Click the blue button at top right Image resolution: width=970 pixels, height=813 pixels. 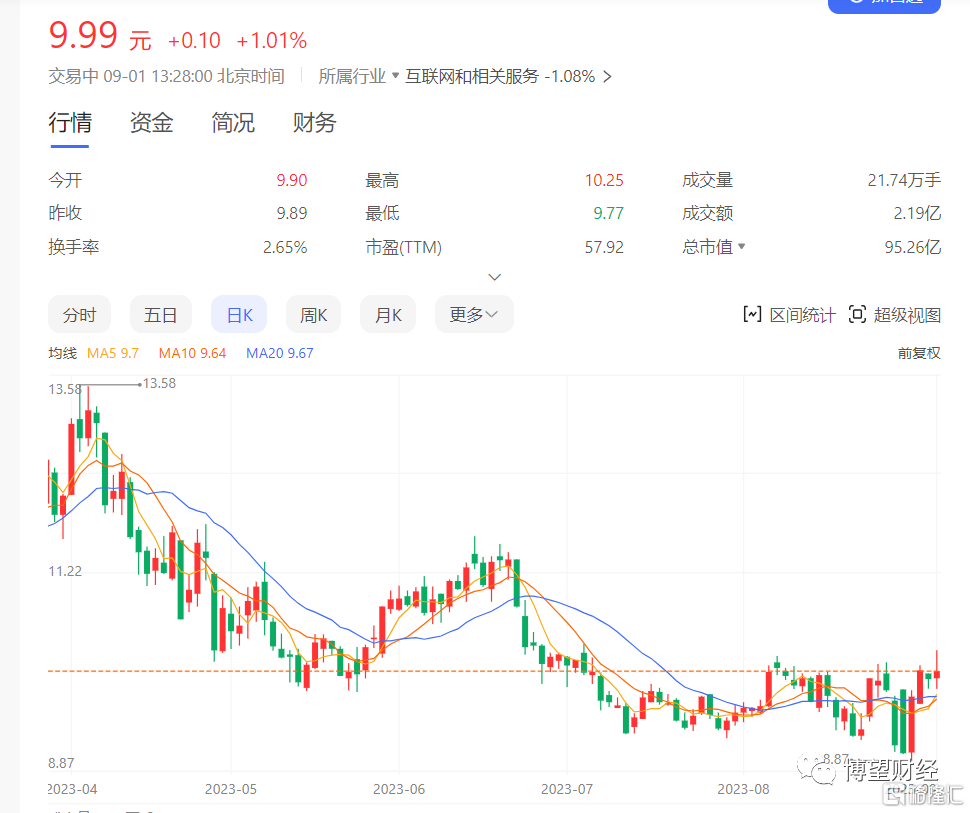point(884,5)
